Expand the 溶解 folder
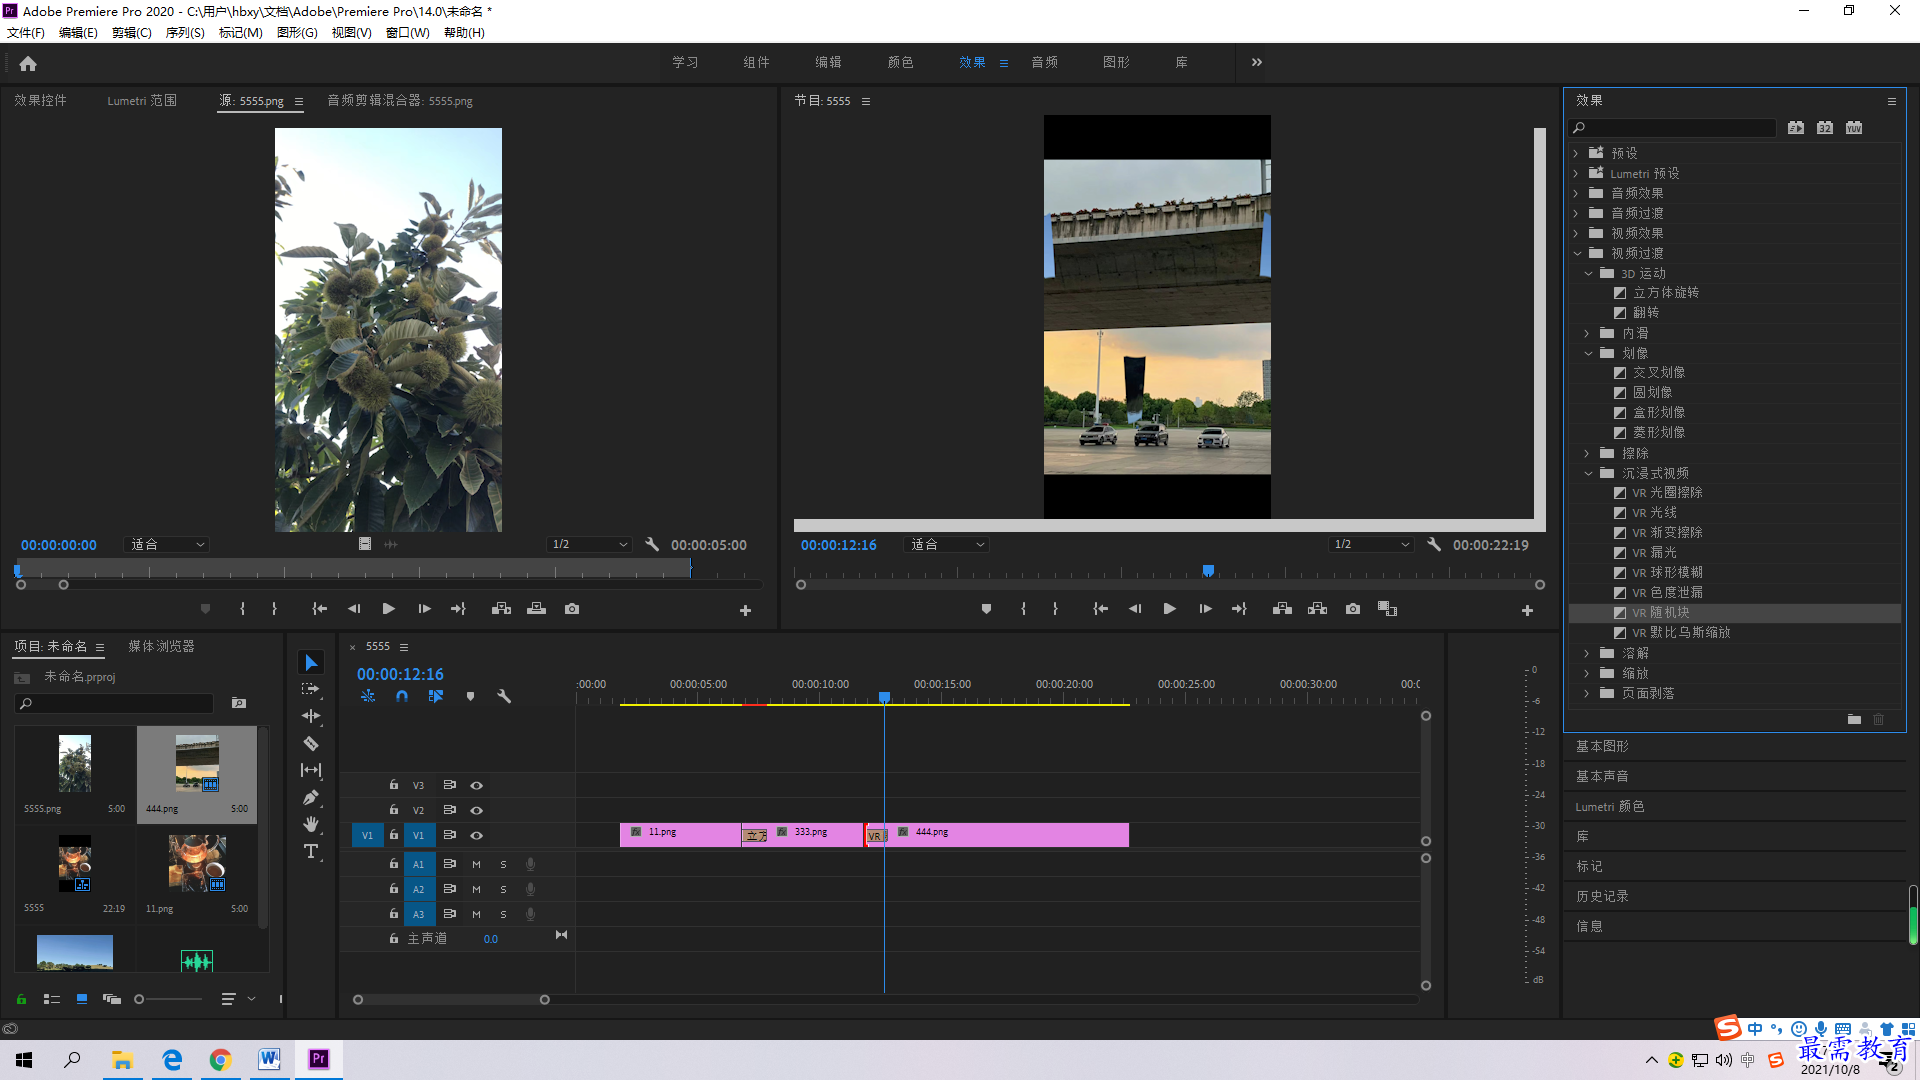Viewport: 1920px width, 1080px height. click(x=1587, y=653)
